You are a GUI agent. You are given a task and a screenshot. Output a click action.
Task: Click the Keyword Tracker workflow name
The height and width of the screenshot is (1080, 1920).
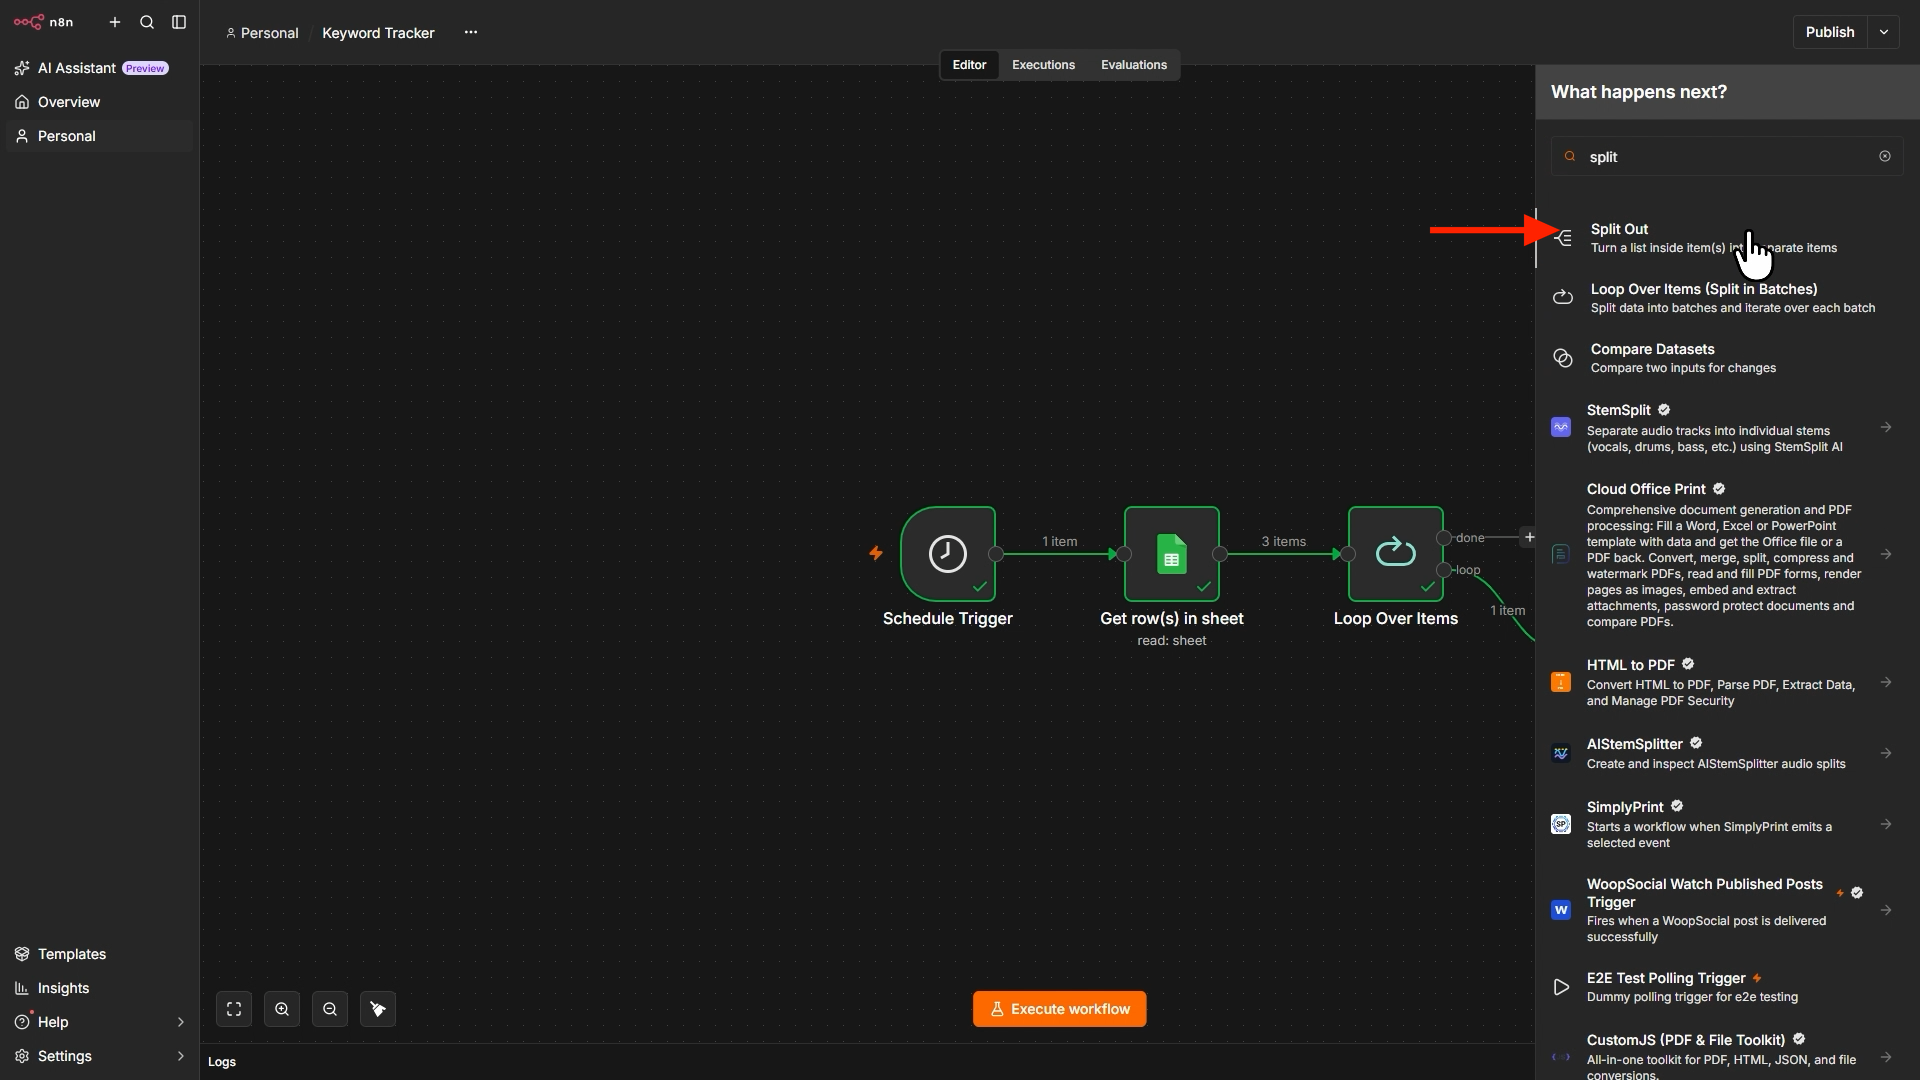(x=378, y=33)
